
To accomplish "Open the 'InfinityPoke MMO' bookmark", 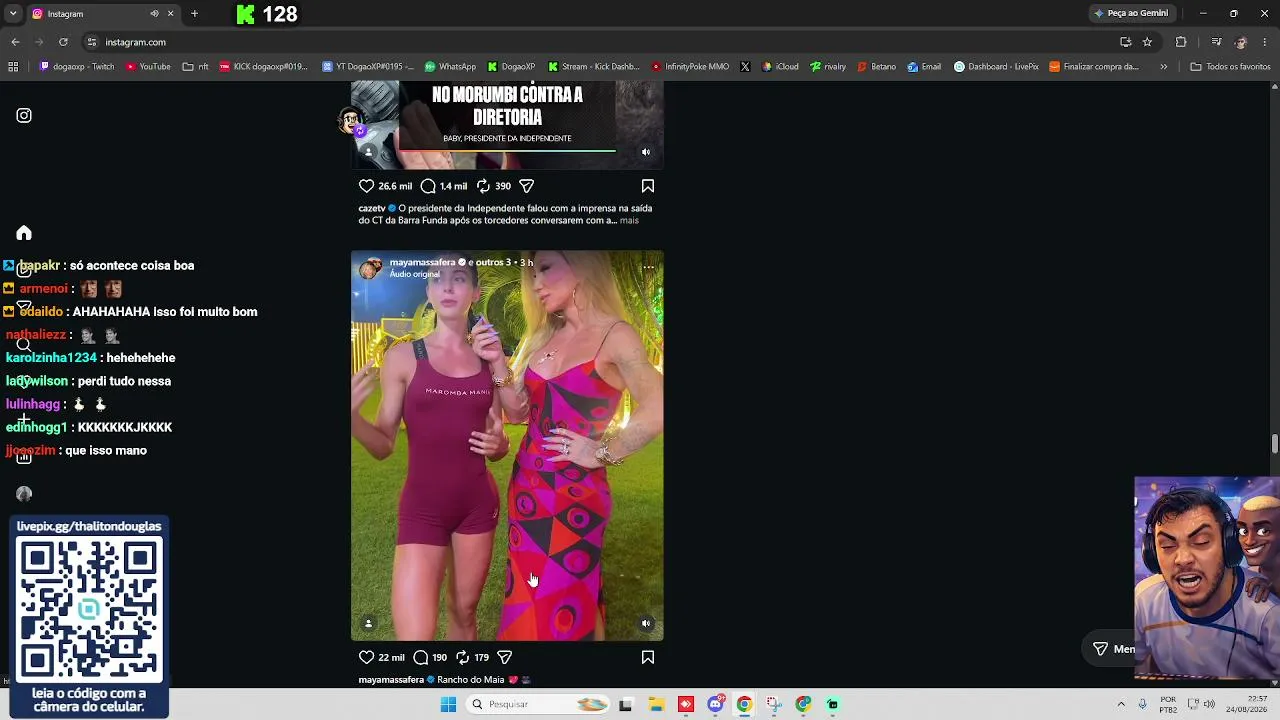I will click(690, 67).
